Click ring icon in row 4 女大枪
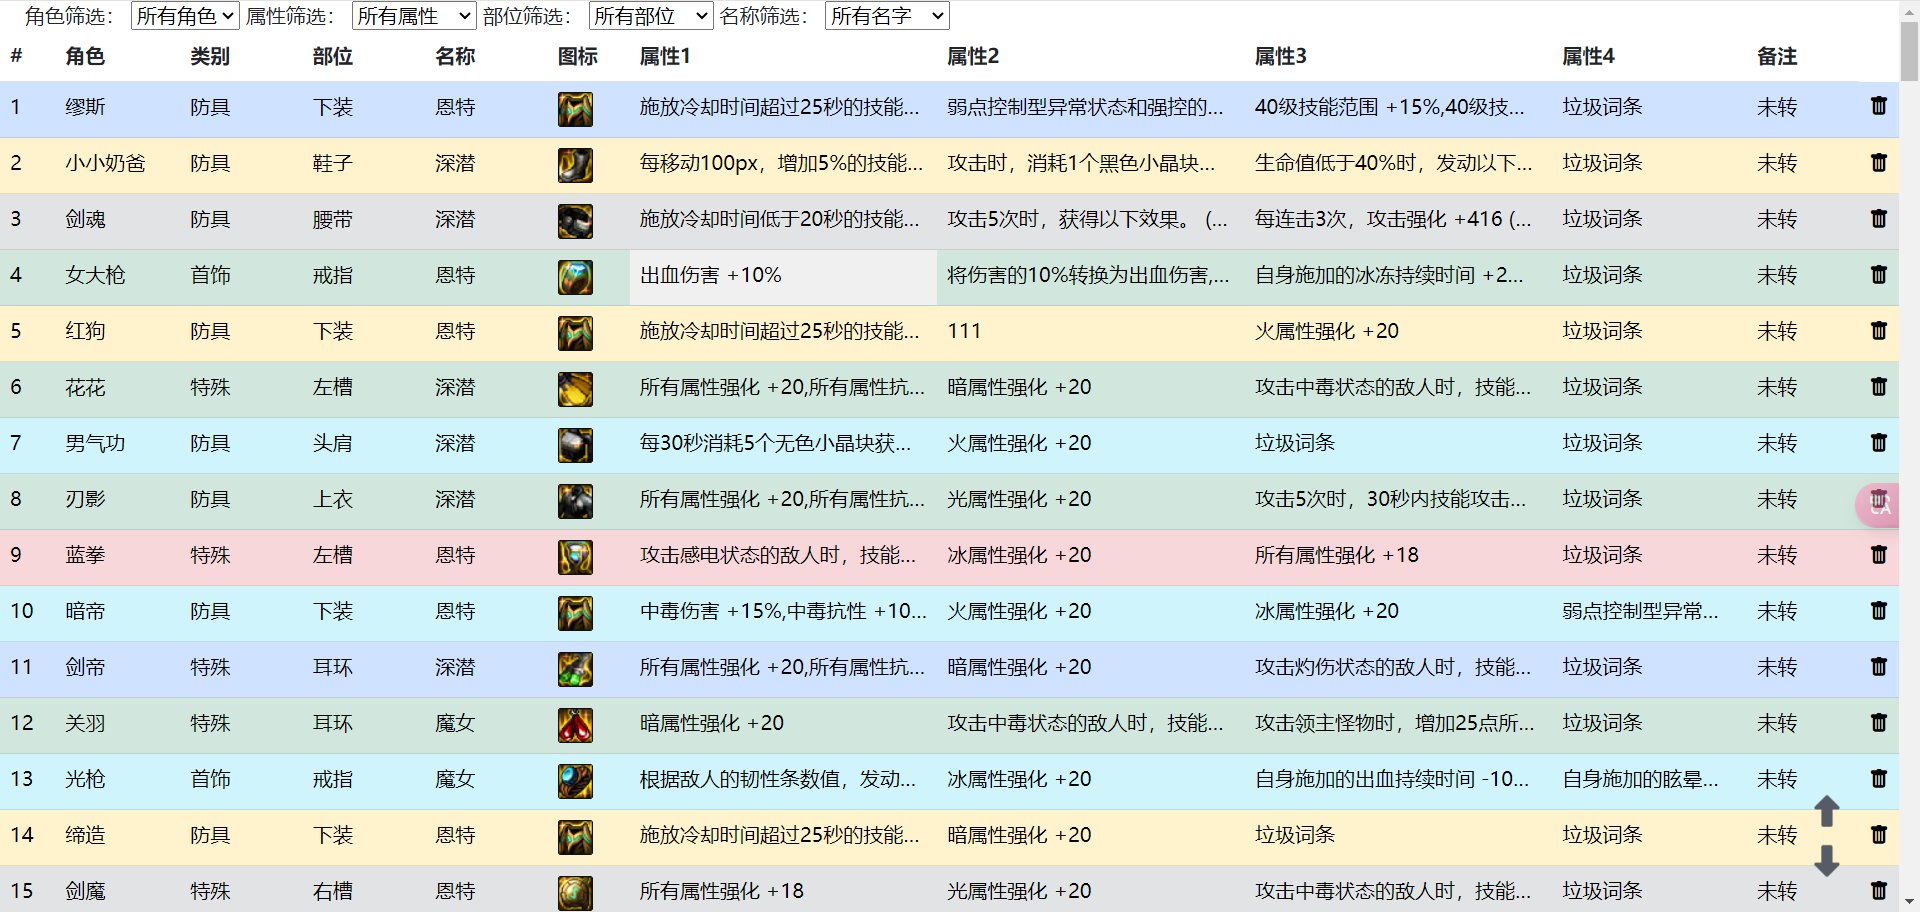This screenshot has width=1920, height=912. tap(575, 276)
